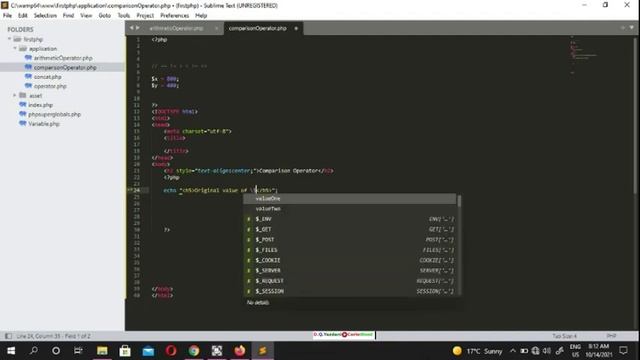Open index.php from the sidebar
This screenshot has width=640, height=360.
coord(40,105)
